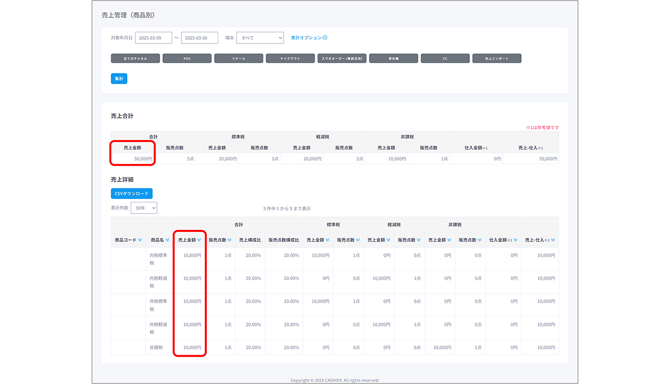670x384 pixels.
Task: Click the blue 集計 button
Action: [x=119, y=79]
